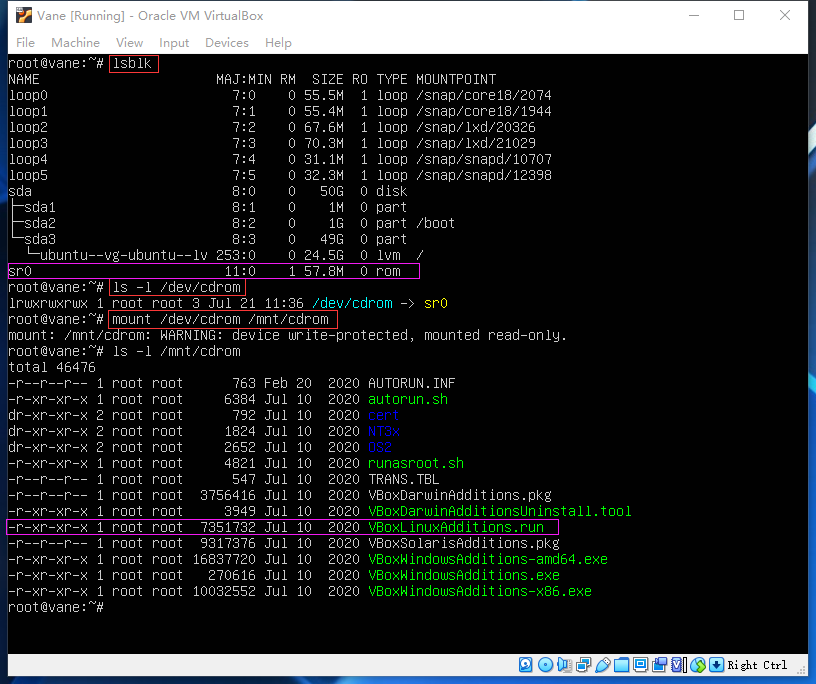Click the 'ls -l /dev/cdrom' command

click(177, 287)
